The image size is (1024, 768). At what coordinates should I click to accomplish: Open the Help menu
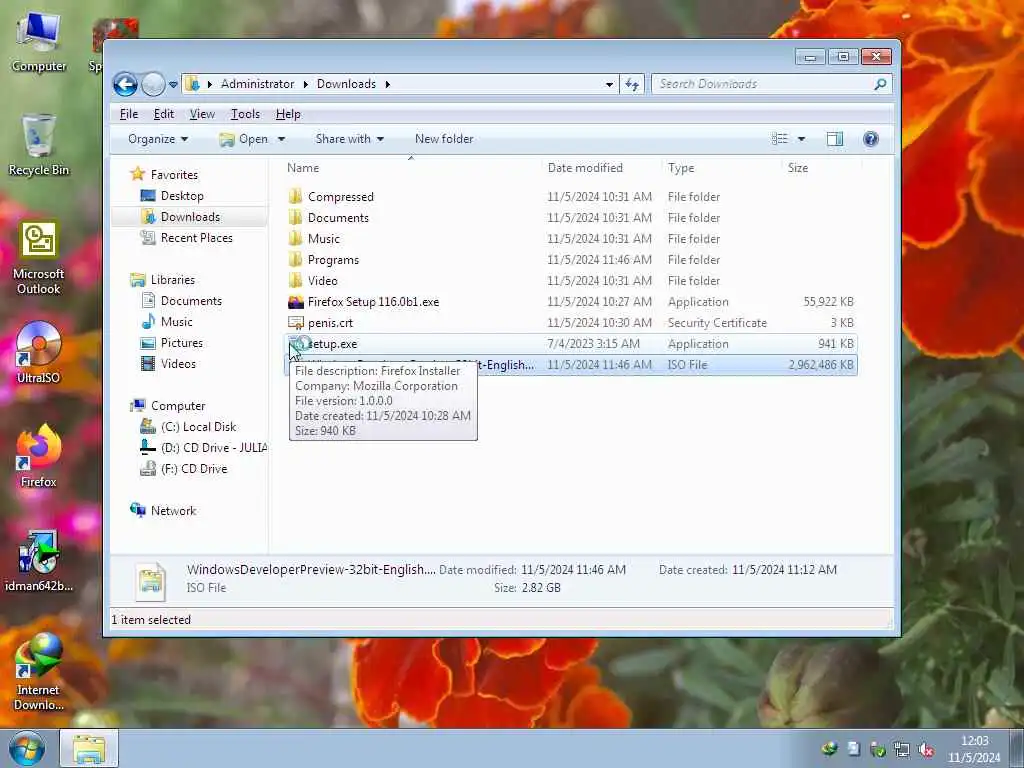click(x=288, y=114)
